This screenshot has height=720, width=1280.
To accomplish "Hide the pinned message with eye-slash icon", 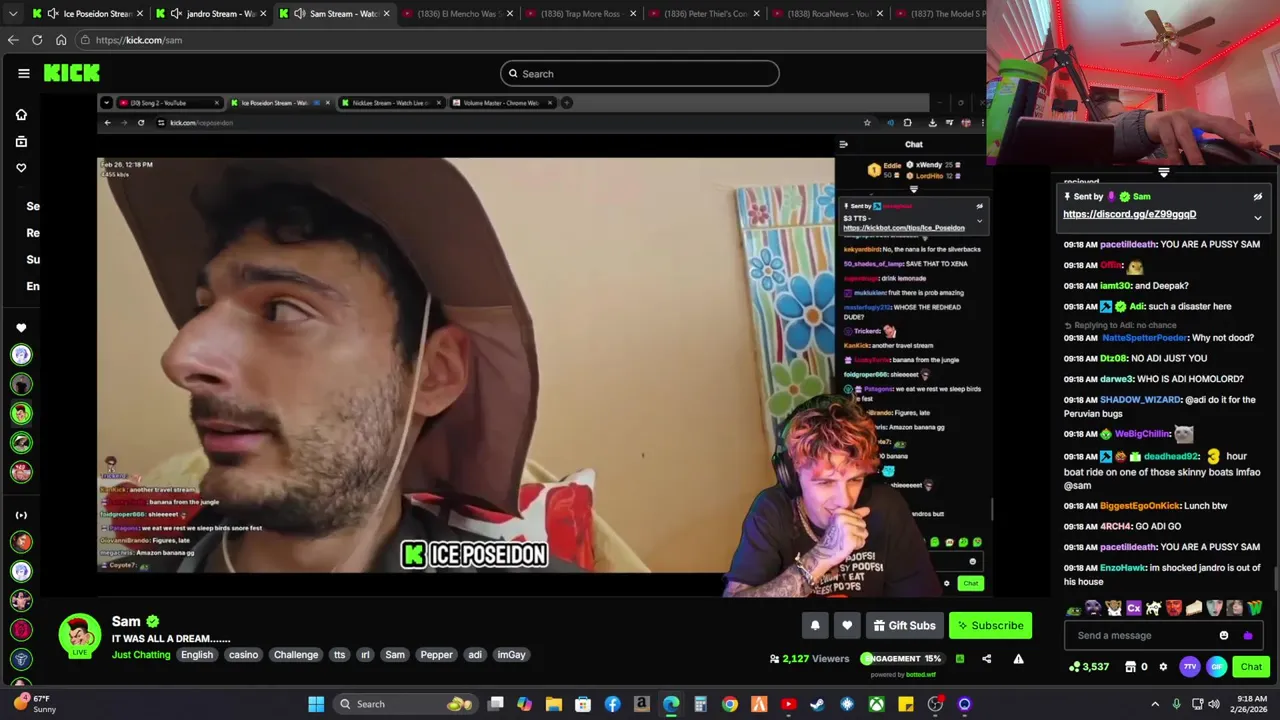I will click(1258, 197).
